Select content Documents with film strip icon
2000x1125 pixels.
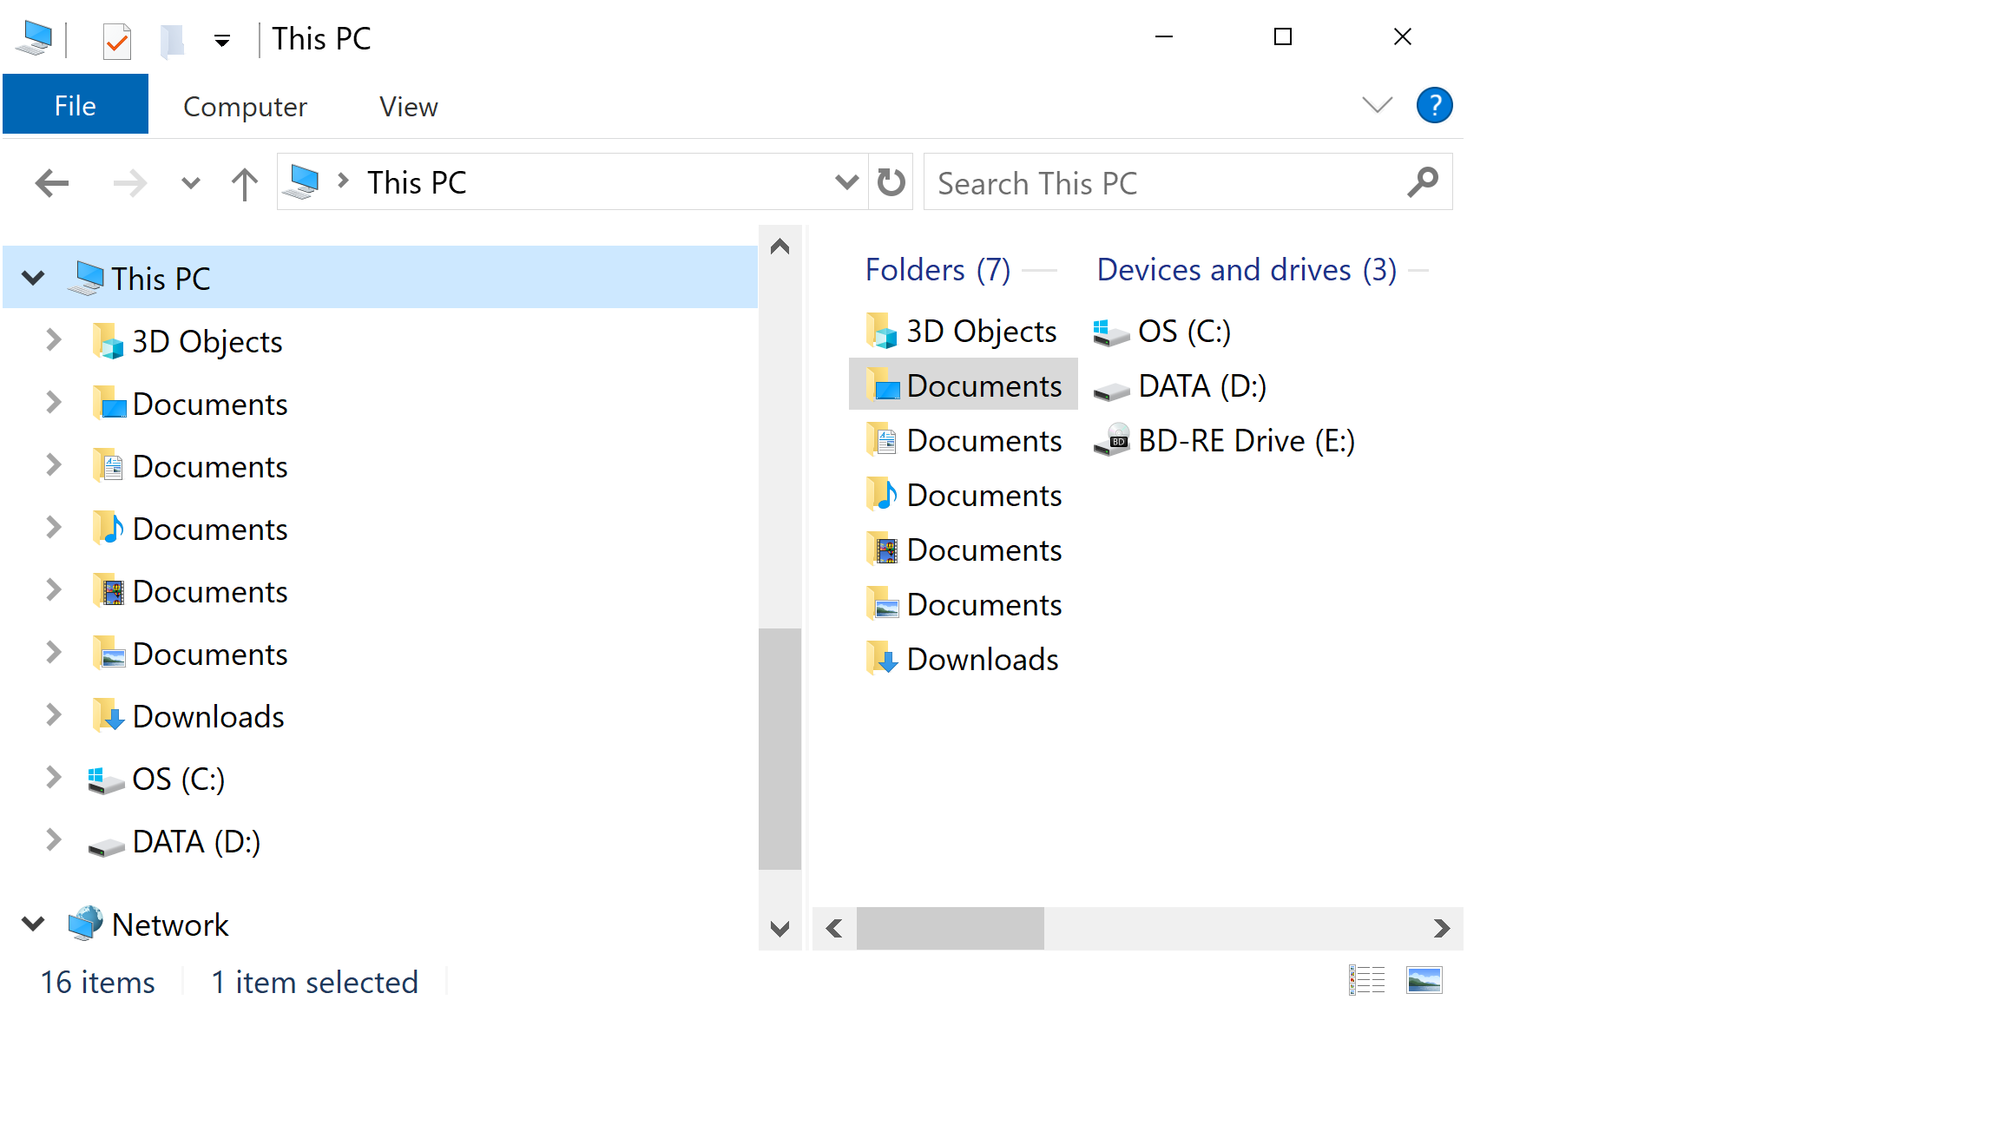(x=964, y=550)
